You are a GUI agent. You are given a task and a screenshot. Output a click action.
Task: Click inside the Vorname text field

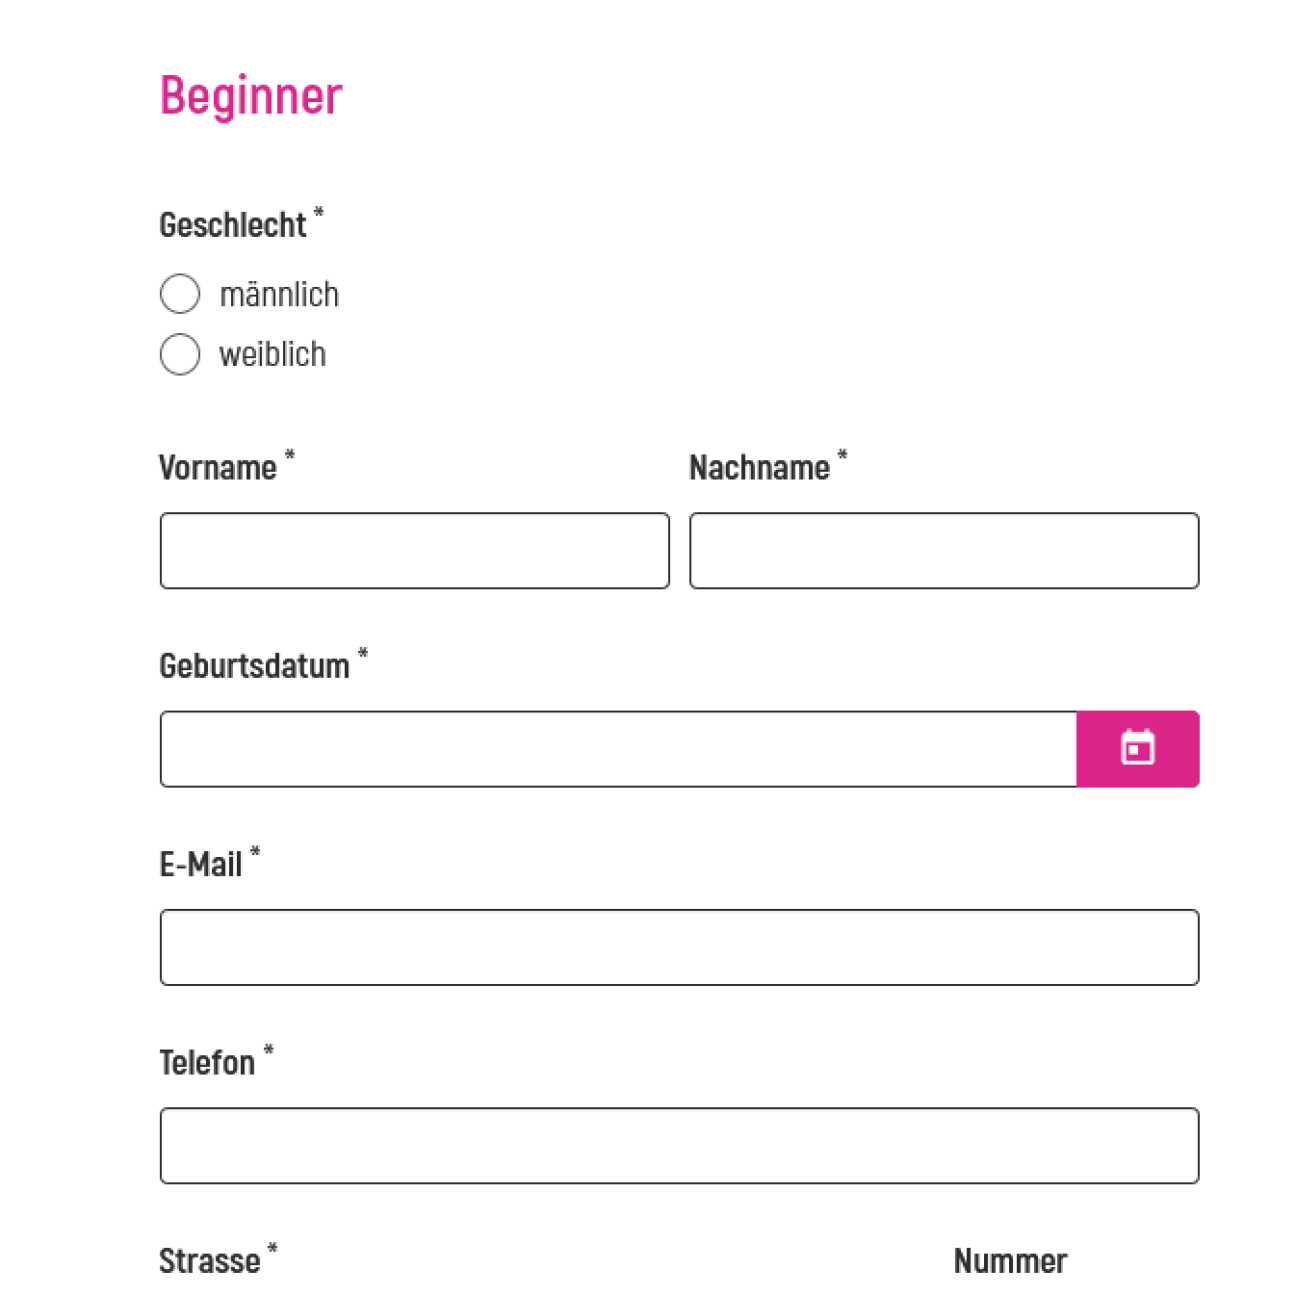coord(414,550)
